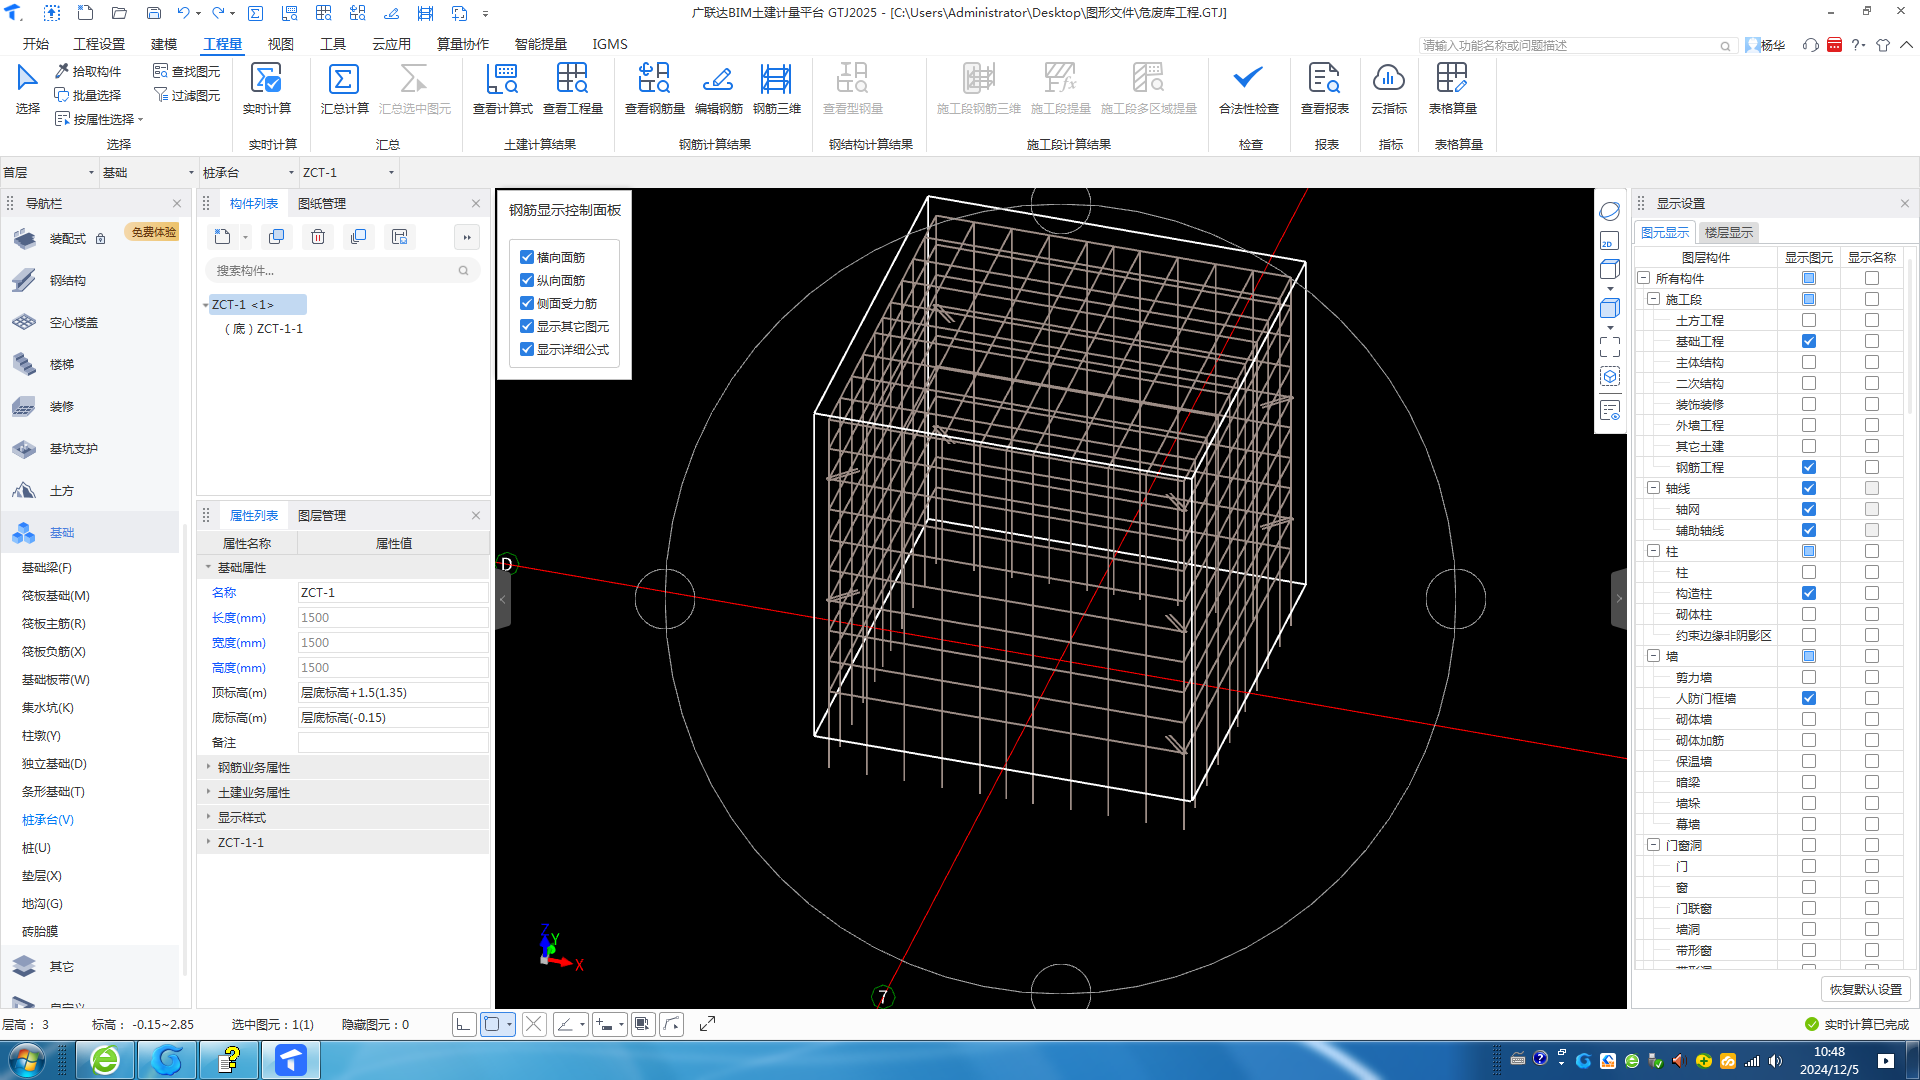Viewport: 1920px width, 1080px height.
Task: Click the 编辑钢筋 edit rebar icon
Action: click(x=718, y=80)
